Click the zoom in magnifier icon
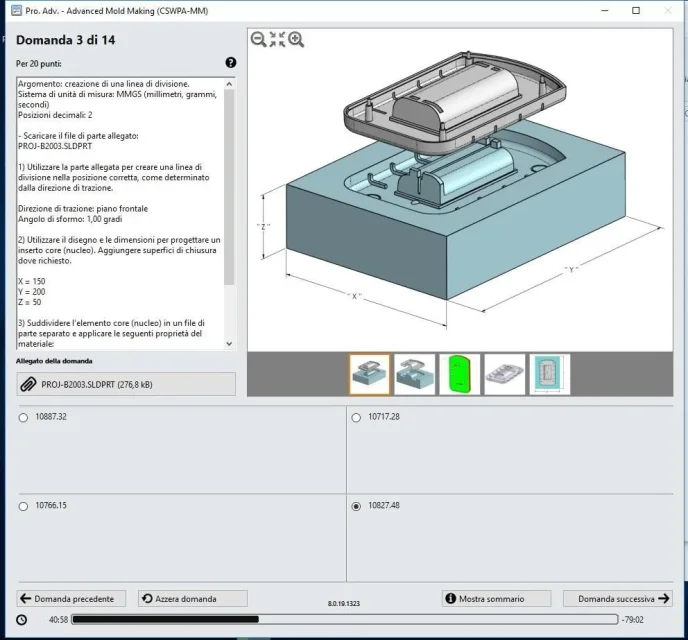The width and height of the screenshot is (688, 640). [x=296, y=39]
